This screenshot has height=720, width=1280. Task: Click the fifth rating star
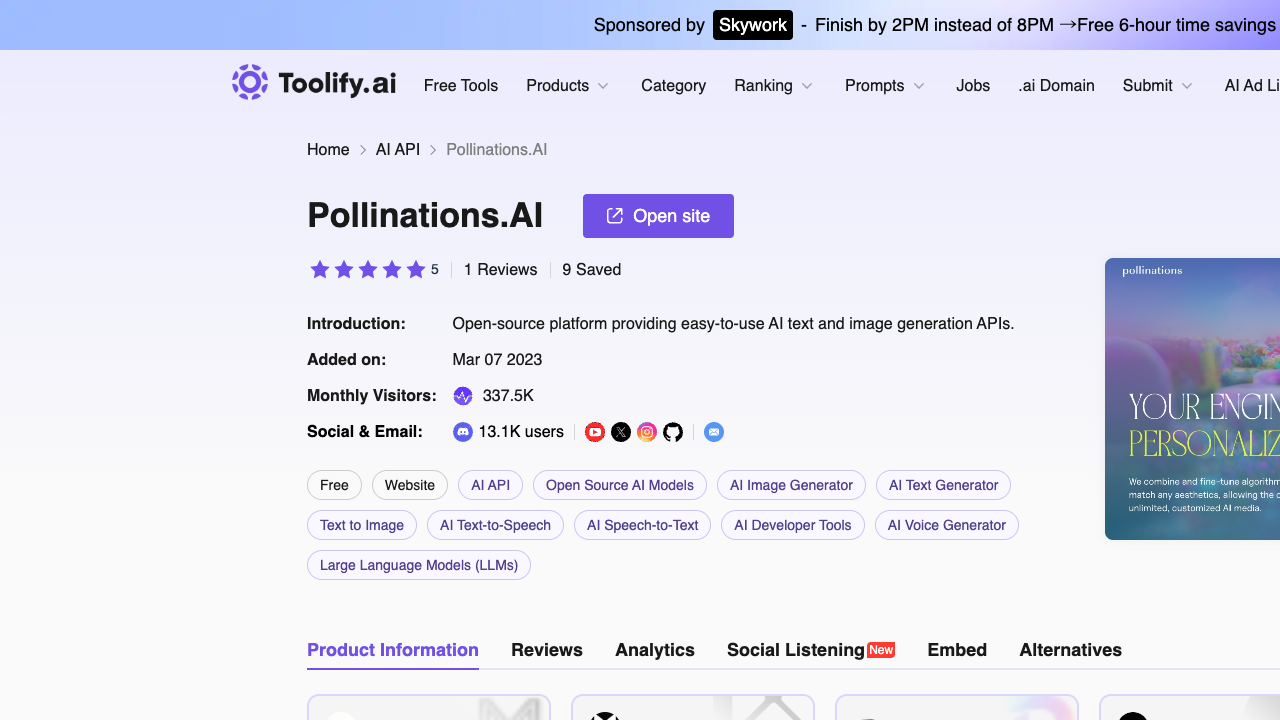pyautogui.click(x=416, y=269)
